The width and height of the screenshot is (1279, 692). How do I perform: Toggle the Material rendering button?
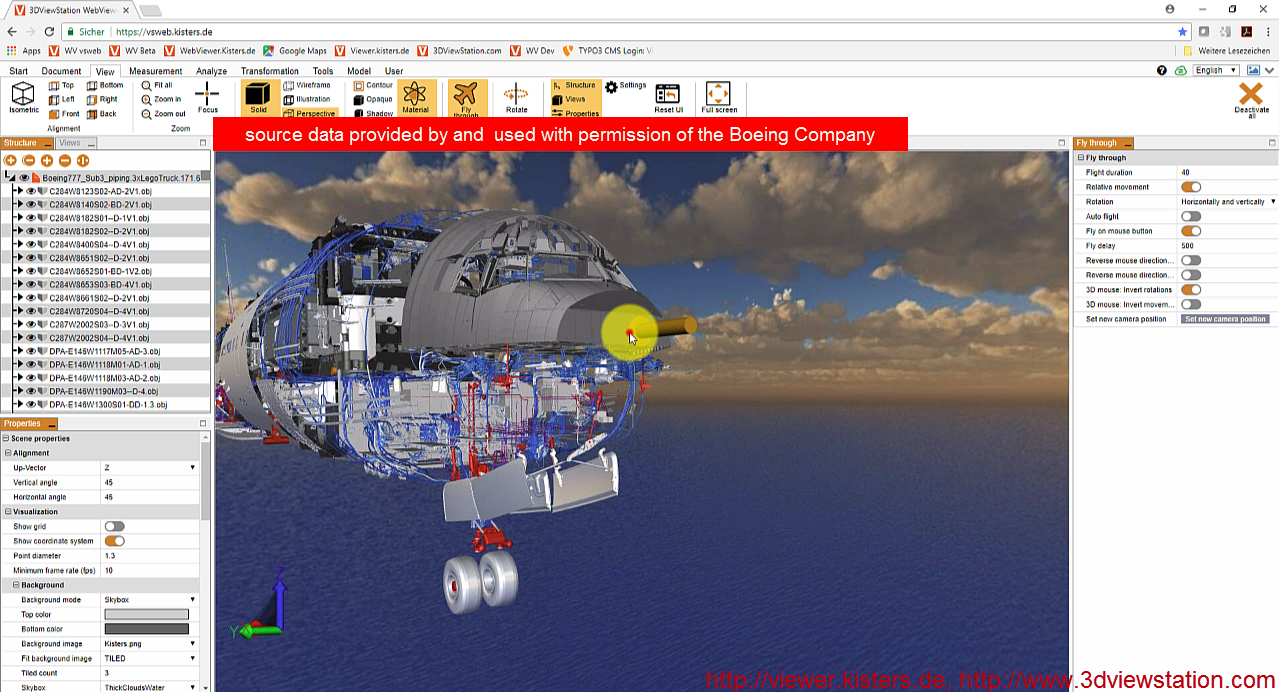(x=415, y=98)
